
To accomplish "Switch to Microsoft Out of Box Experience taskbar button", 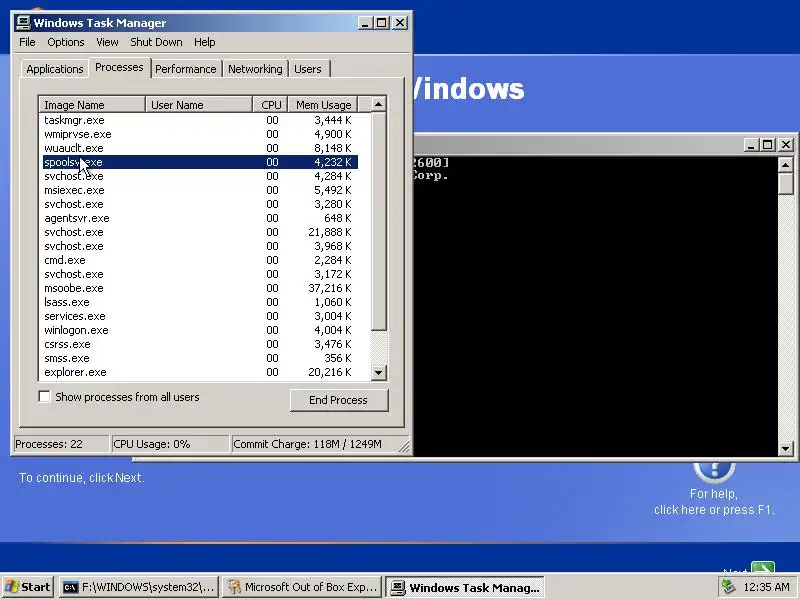I will (x=303, y=587).
